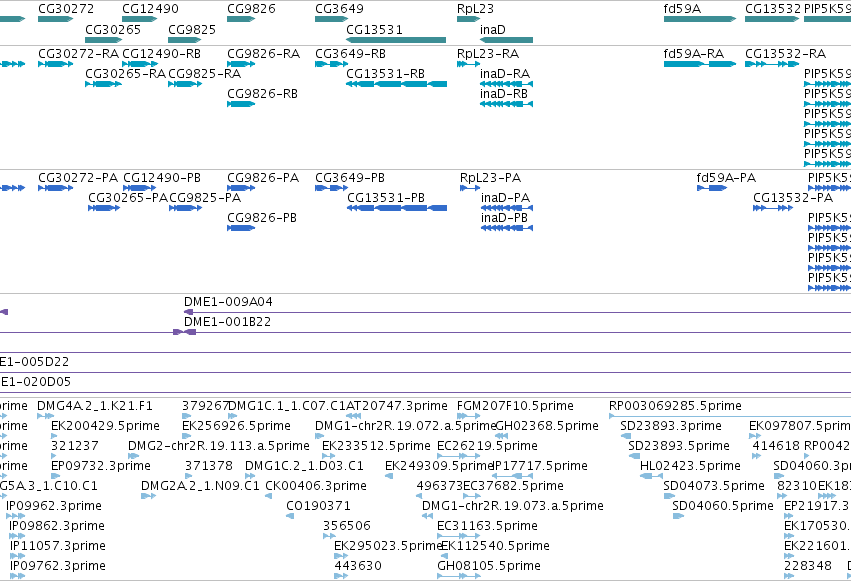
Task: Select protein CG30265-PA
Action: pos(104,208)
